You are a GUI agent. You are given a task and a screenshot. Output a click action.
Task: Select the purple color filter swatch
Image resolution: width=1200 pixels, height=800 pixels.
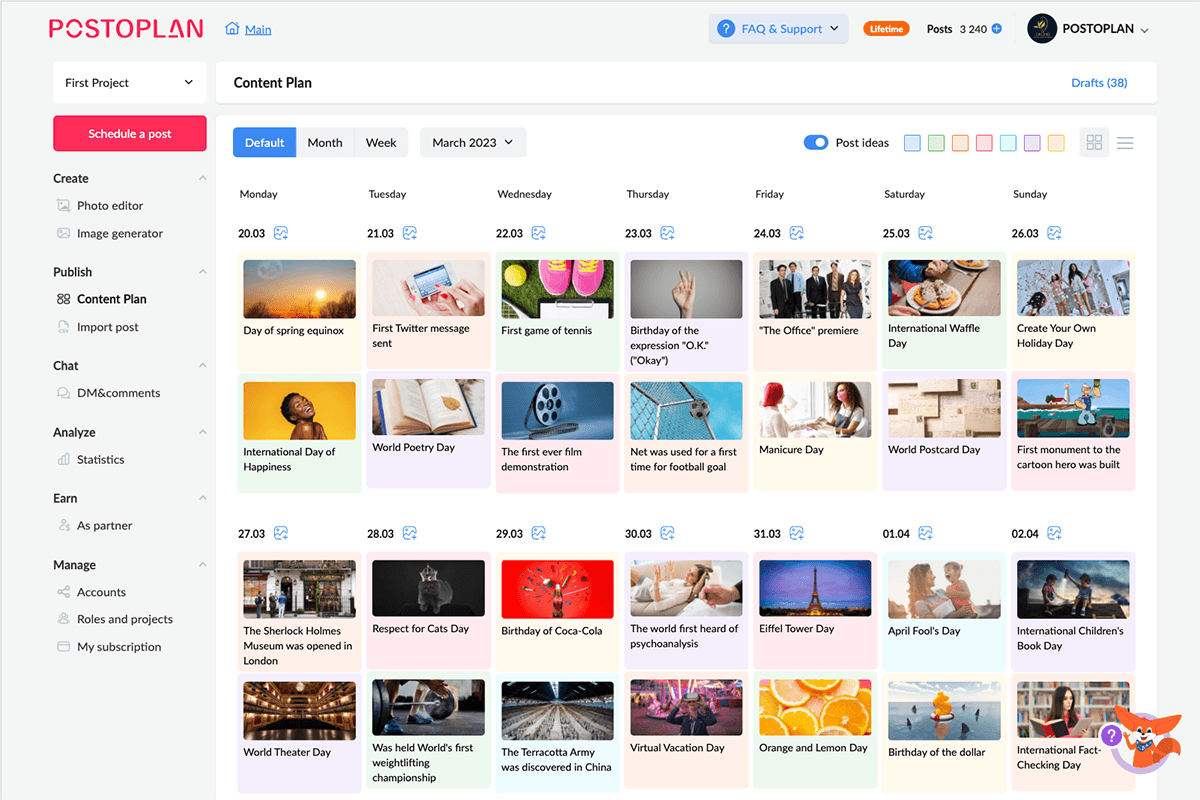coord(1032,143)
